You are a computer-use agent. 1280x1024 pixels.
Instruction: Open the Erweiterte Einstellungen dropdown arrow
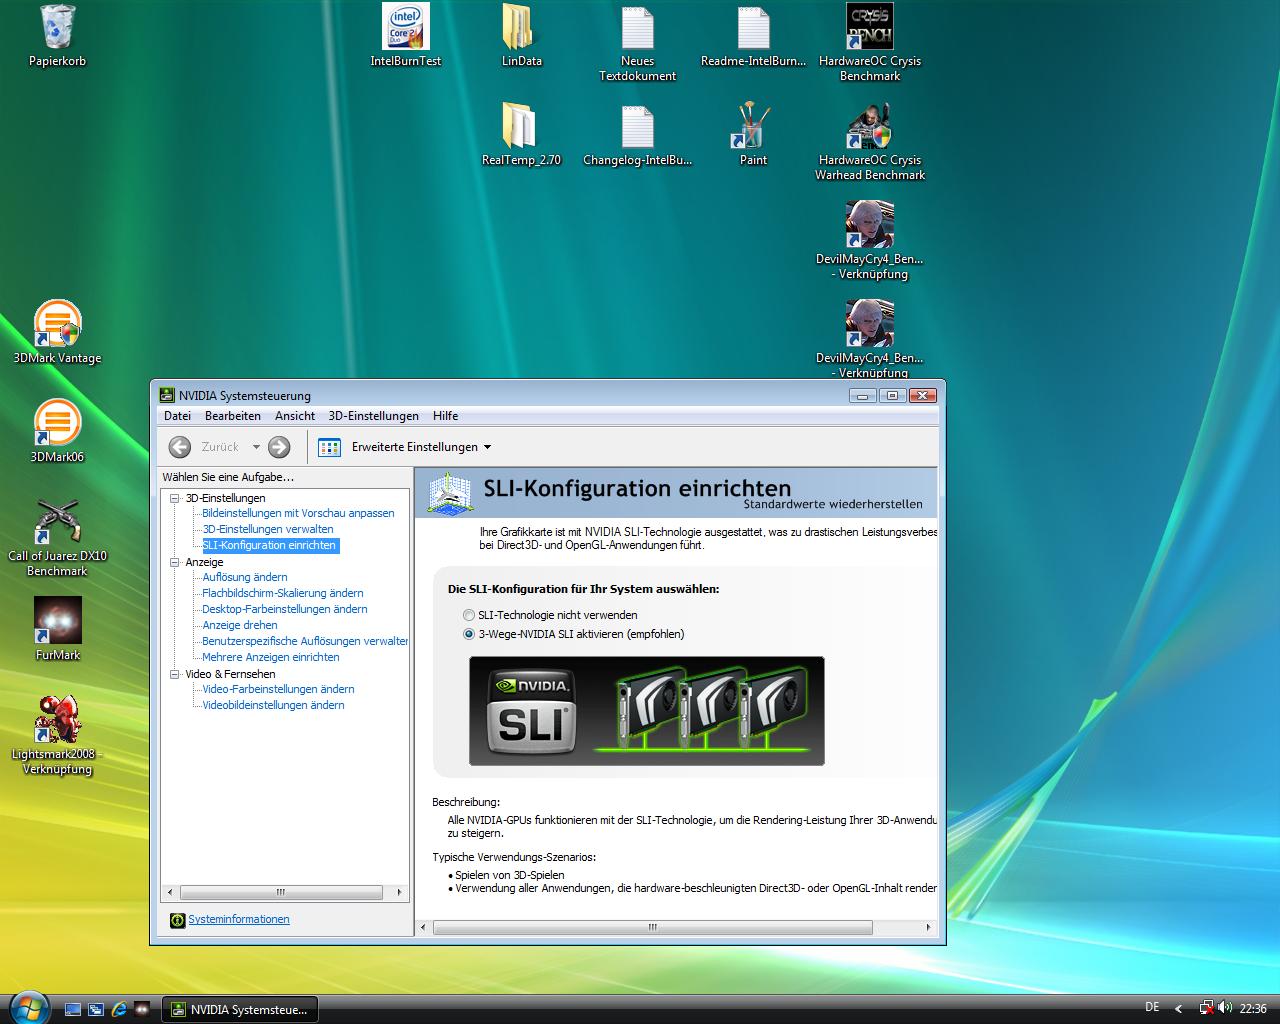pyautogui.click(x=488, y=447)
